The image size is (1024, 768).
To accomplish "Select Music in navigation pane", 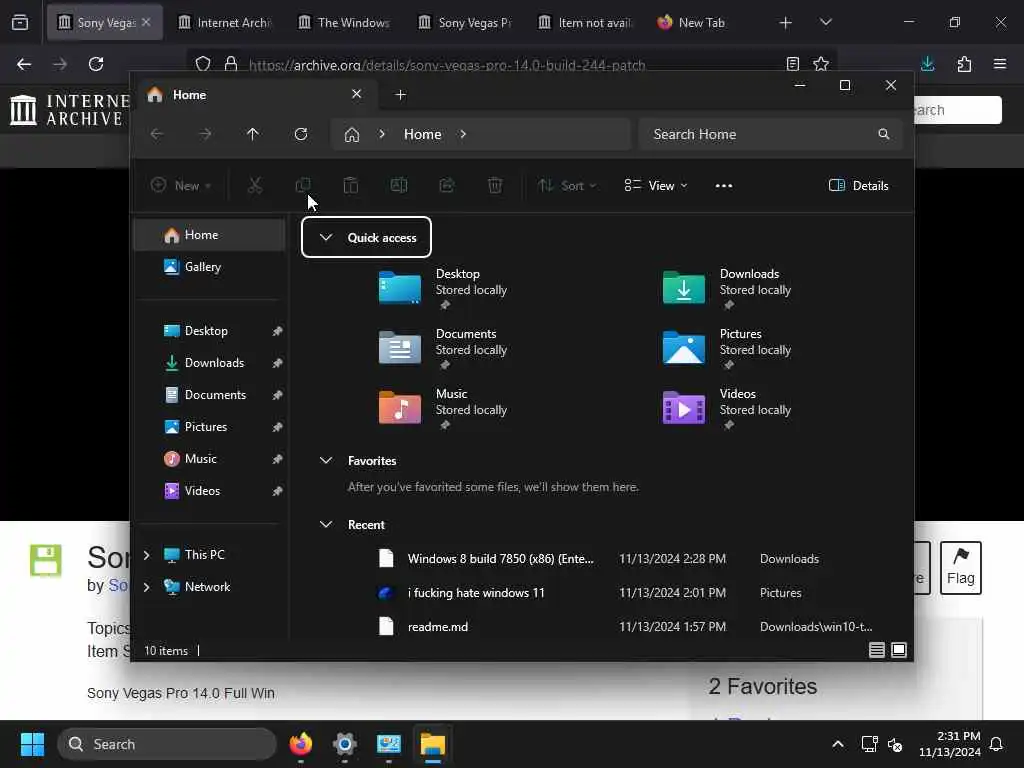I will coord(209,459).
